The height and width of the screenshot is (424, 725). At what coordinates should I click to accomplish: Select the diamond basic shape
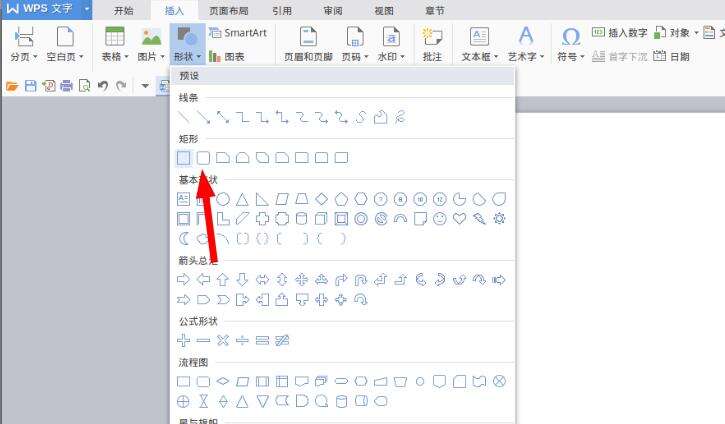click(321, 199)
